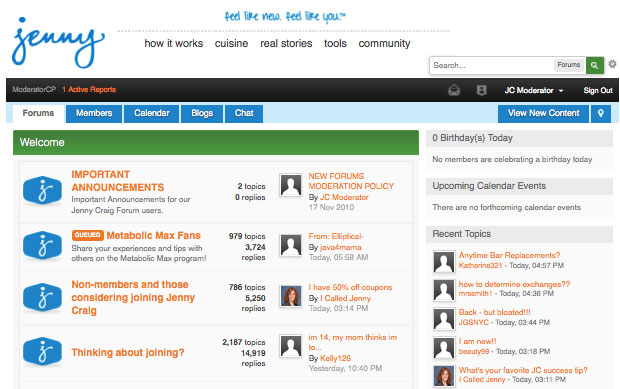Click the green search magnifier button

pos(595,65)
